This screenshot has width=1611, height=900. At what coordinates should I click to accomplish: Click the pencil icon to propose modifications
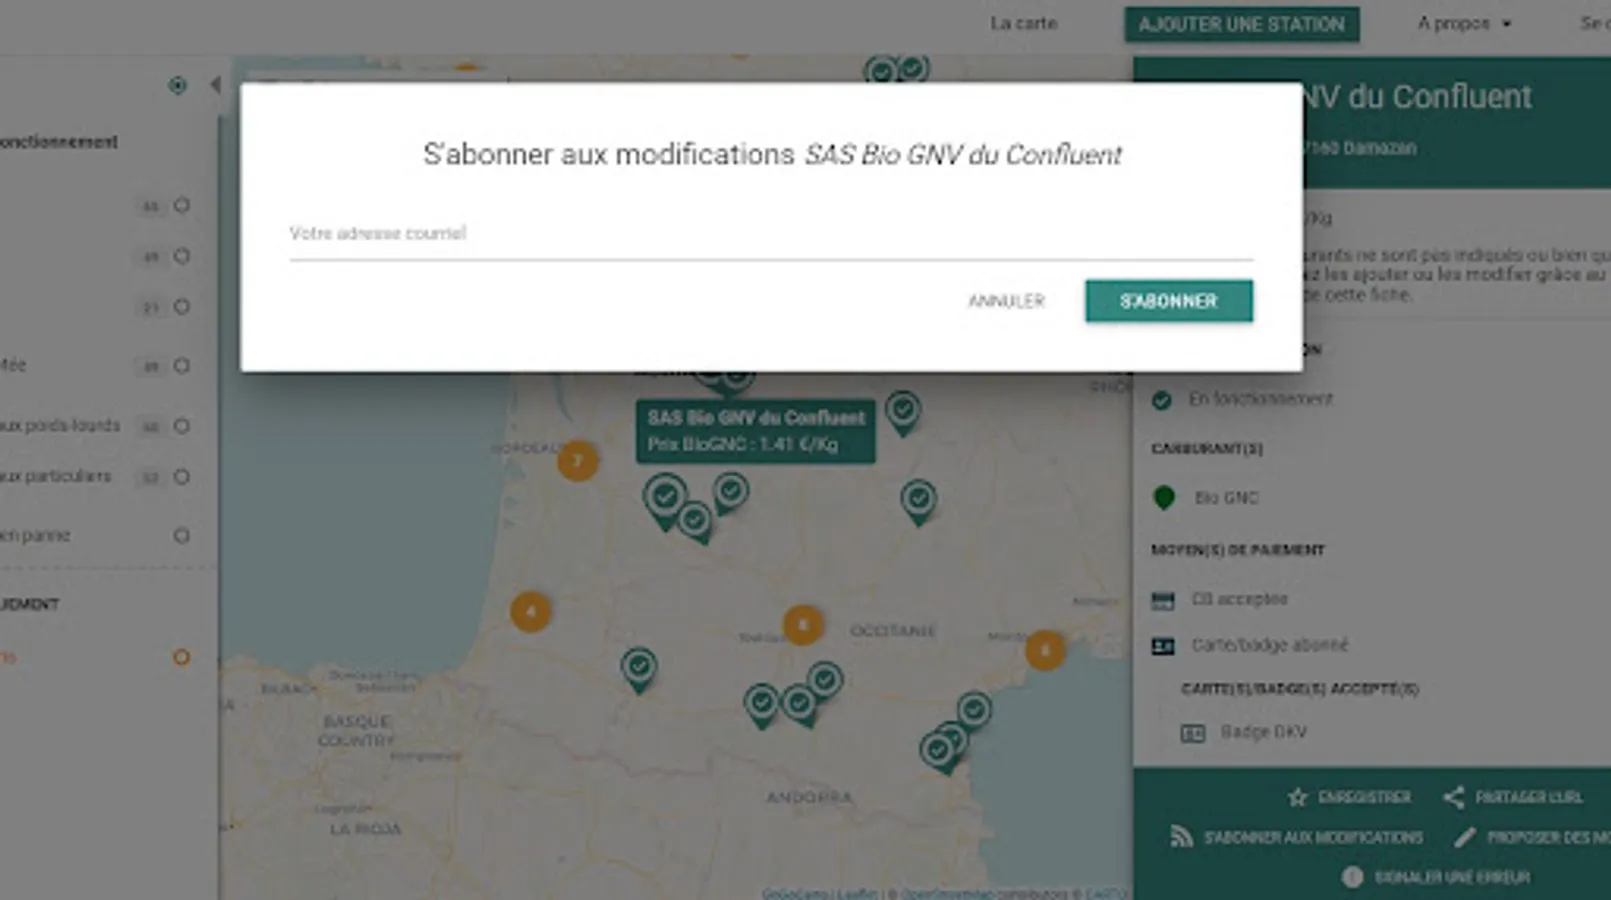coord(1464,837)
